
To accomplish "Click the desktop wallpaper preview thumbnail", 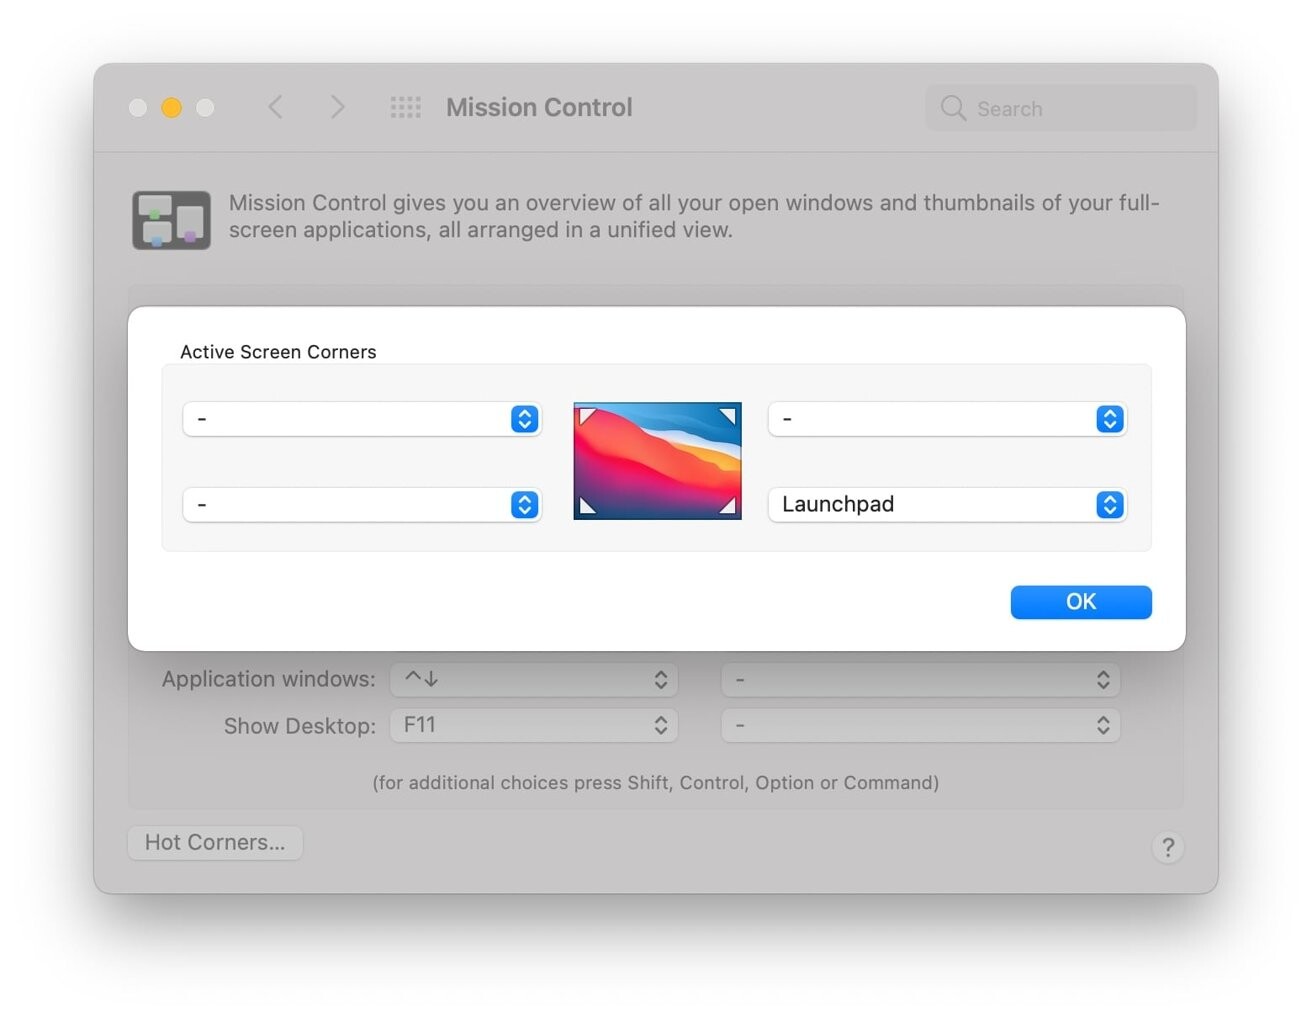I will coord(657,461).
